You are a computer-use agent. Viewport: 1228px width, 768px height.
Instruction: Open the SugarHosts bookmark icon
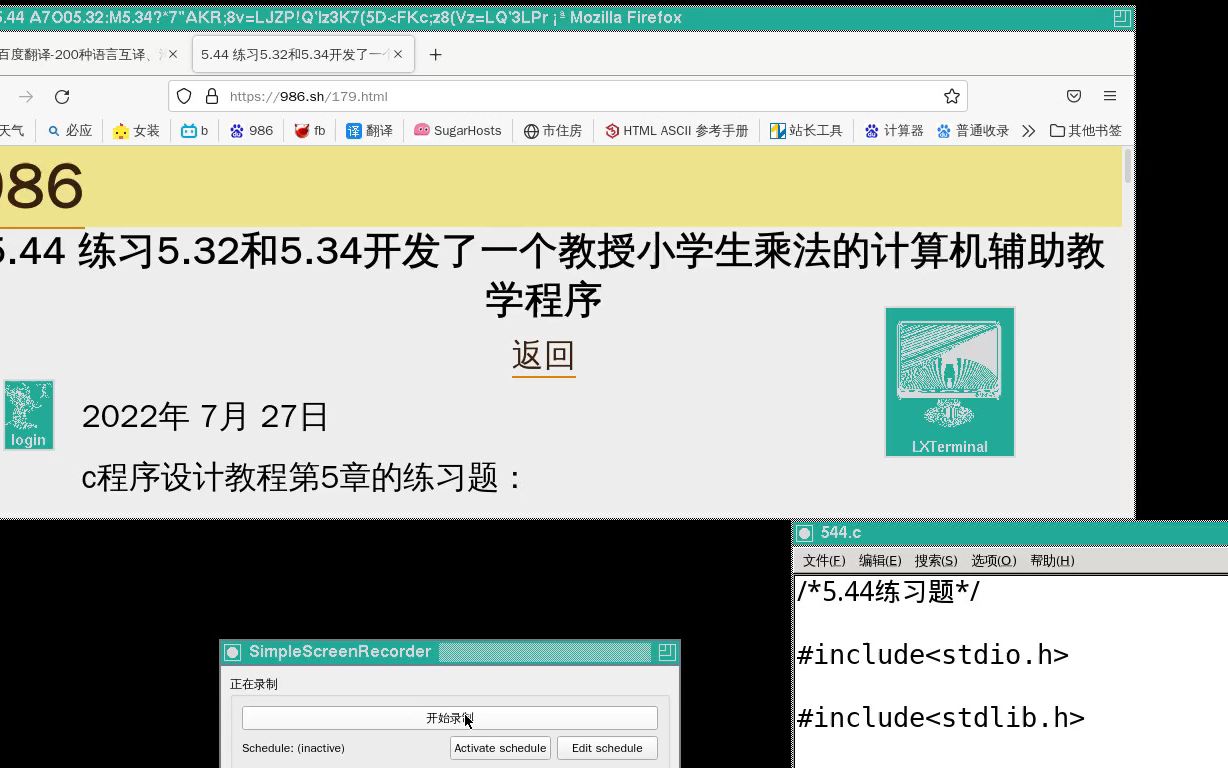[457, 130]
